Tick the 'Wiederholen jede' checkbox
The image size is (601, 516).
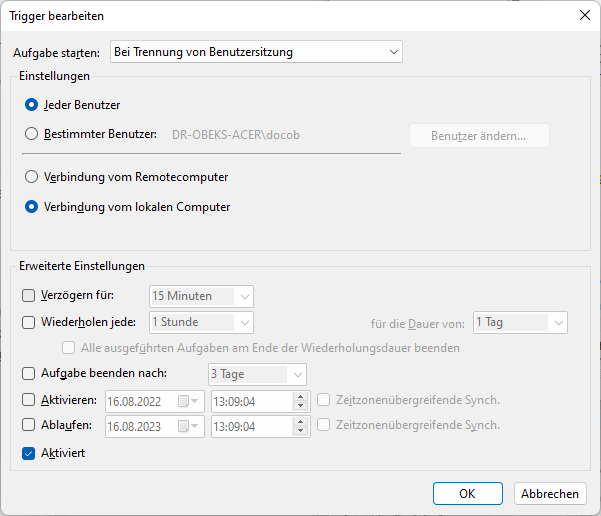point(28,322)
